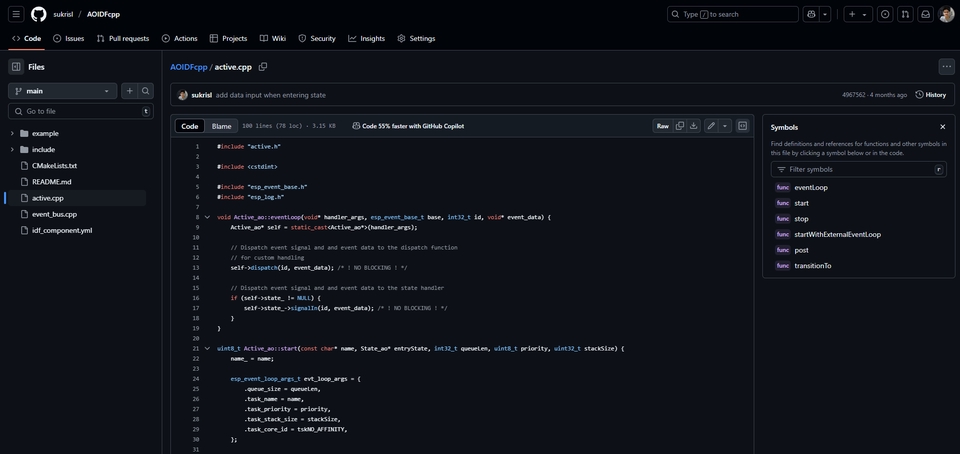
Task: Copy raw file contents icon
Action: pyautogui.click(x=680, y=126)
